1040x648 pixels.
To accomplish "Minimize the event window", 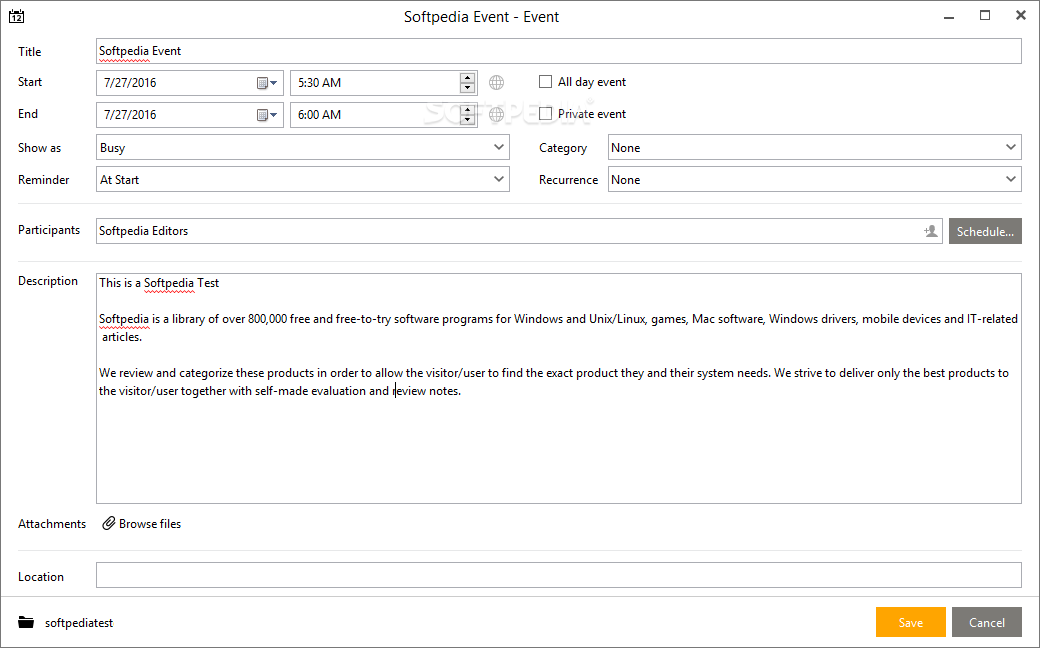I will coord(949,17).
